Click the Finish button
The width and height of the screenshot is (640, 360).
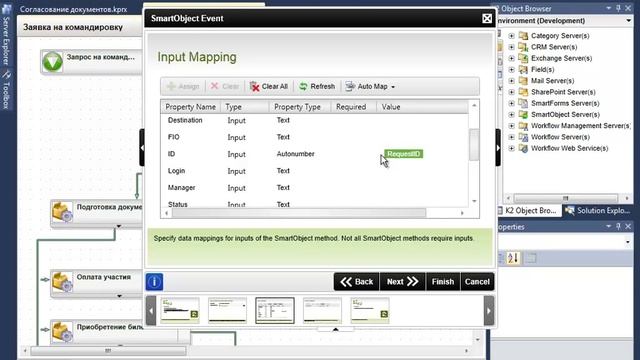[x=443, y=282]
